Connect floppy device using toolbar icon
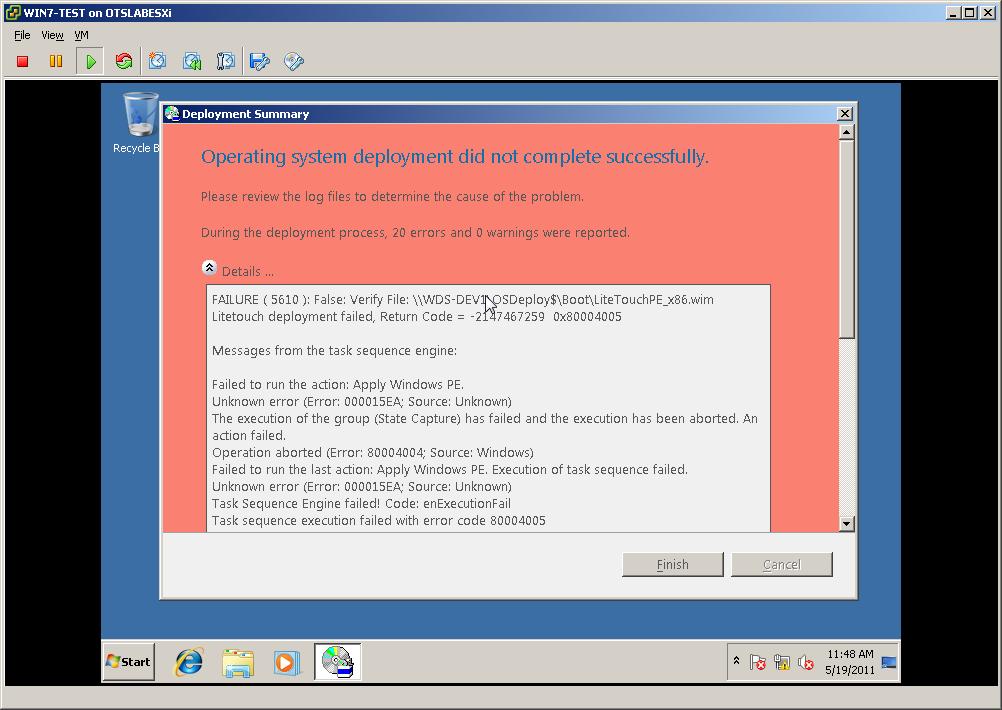 click(x=260, y=62)
